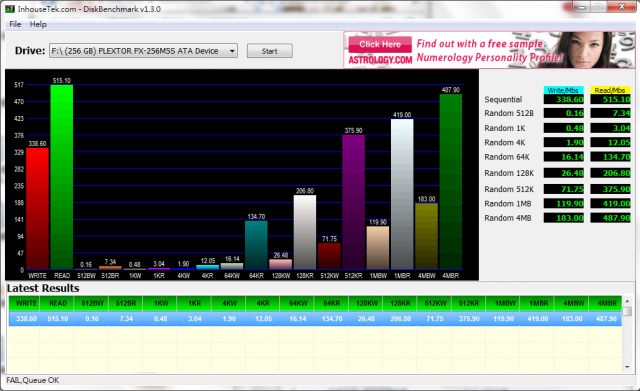This screenshot has height=391, width=640.
Task: Select Random 512B write value 0.16
Action: (564, 113)
